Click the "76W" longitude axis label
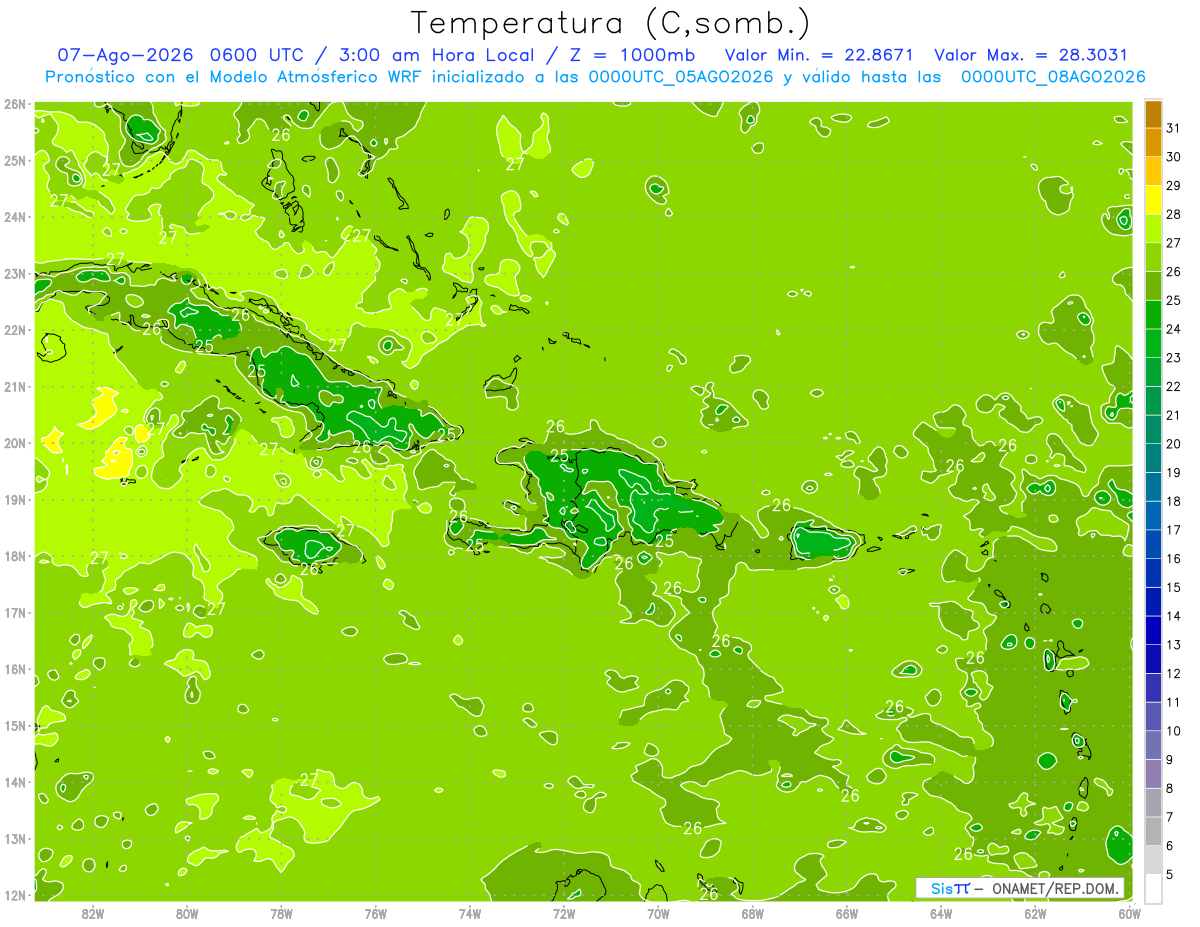Screen dimensions: 1200x927 pos(376,913)
